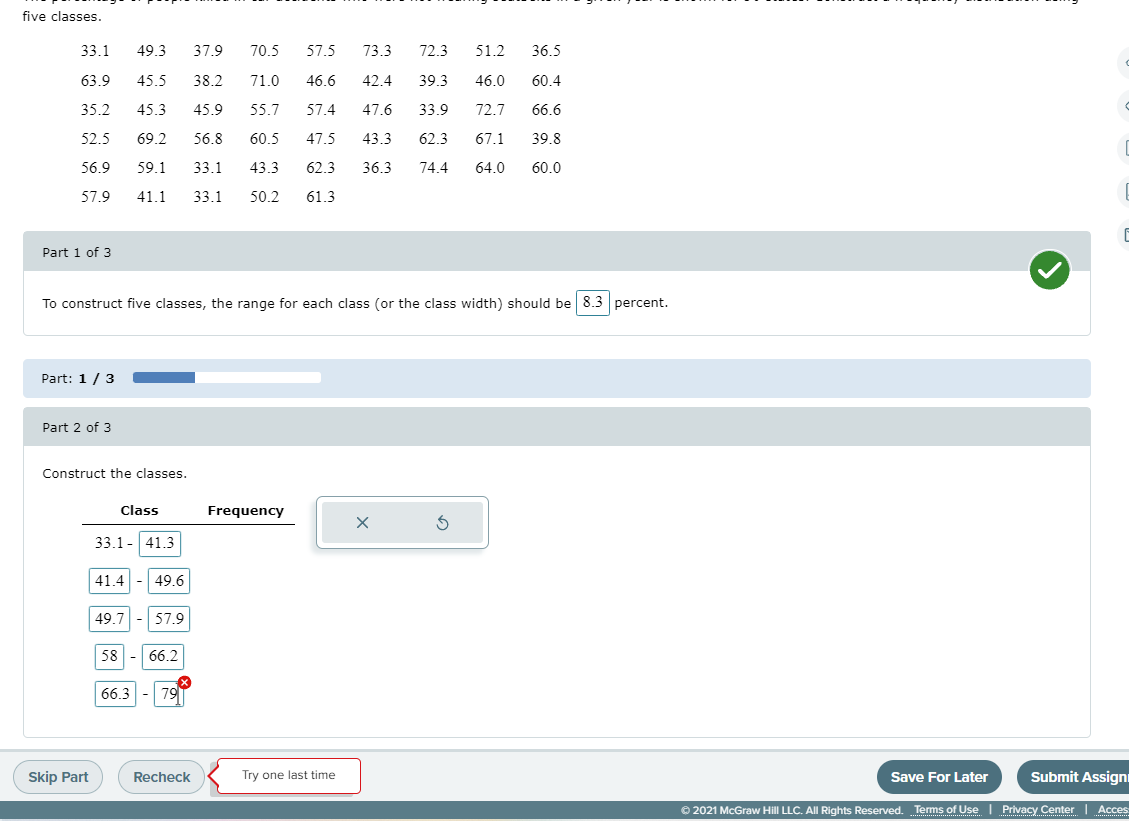1129x821 pixels.
Task: Click Save For Later
Action: 938,777
